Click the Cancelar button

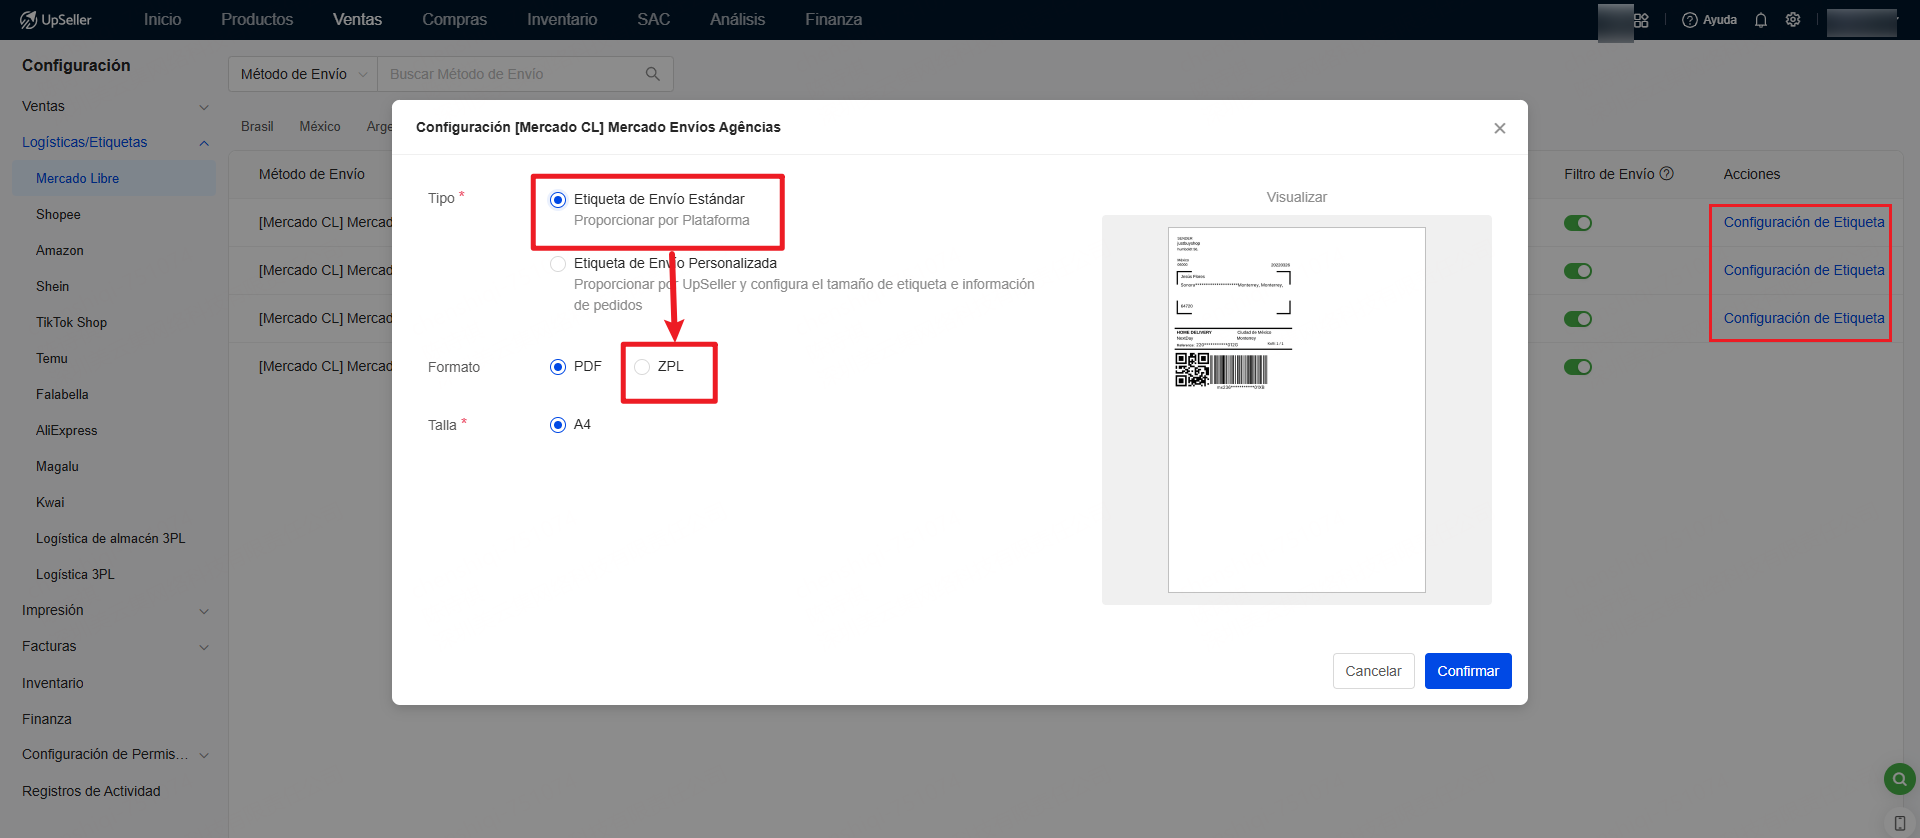[1373, 671]
